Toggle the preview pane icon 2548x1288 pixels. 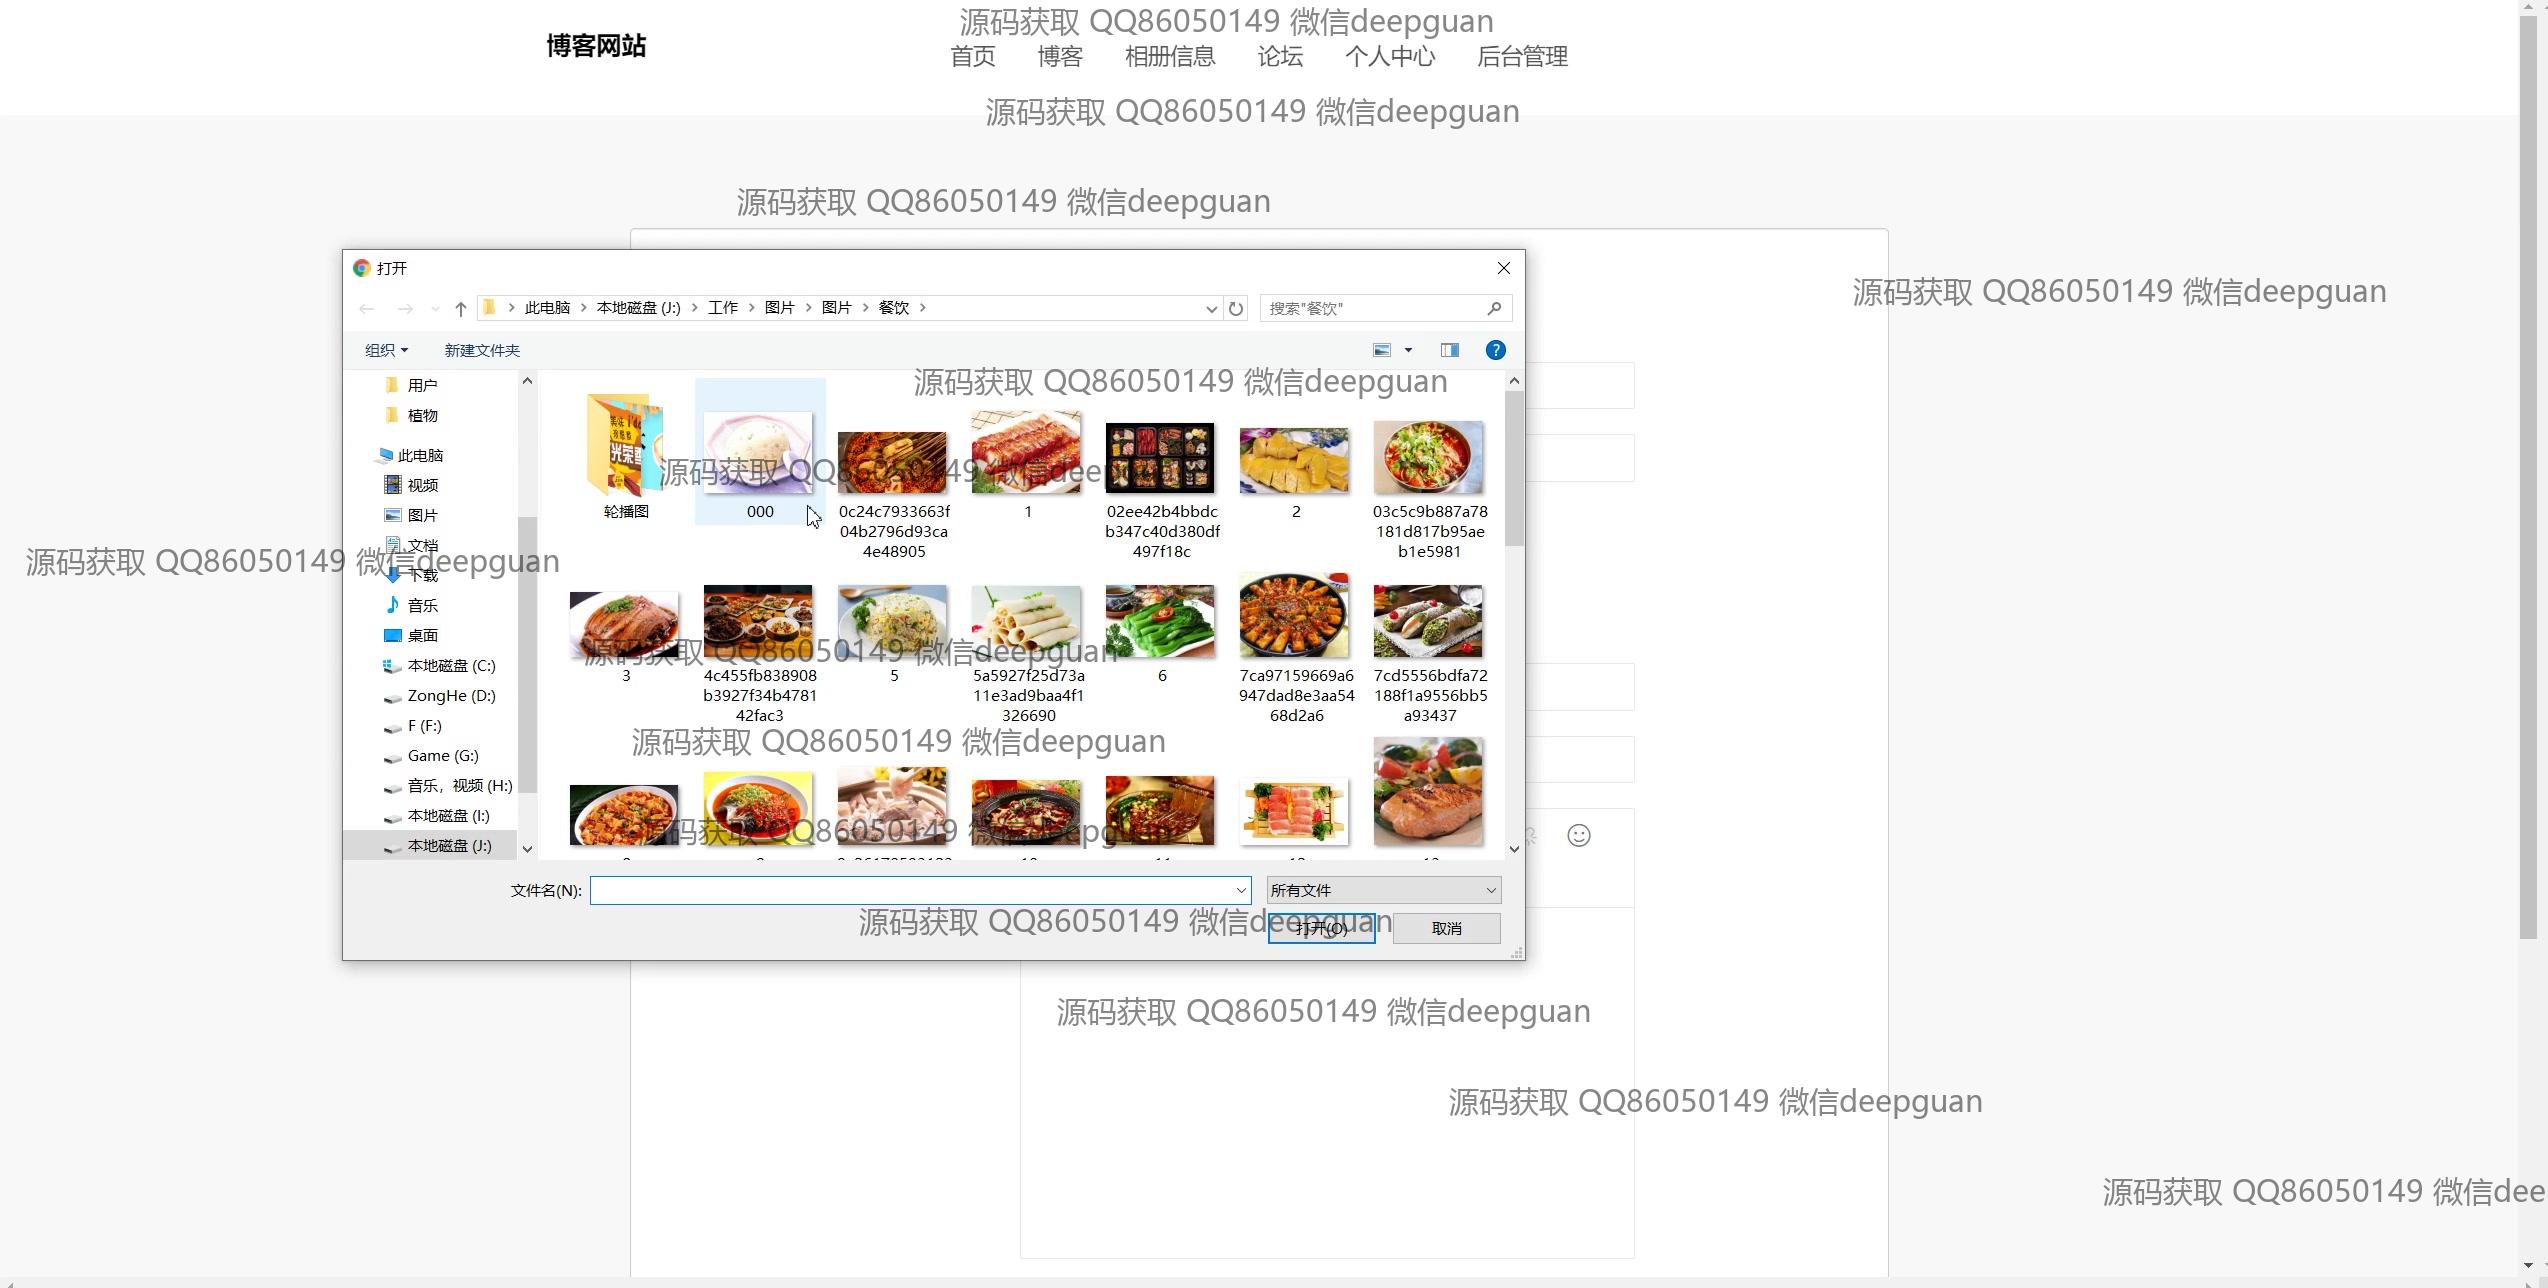coord(1449,350)
